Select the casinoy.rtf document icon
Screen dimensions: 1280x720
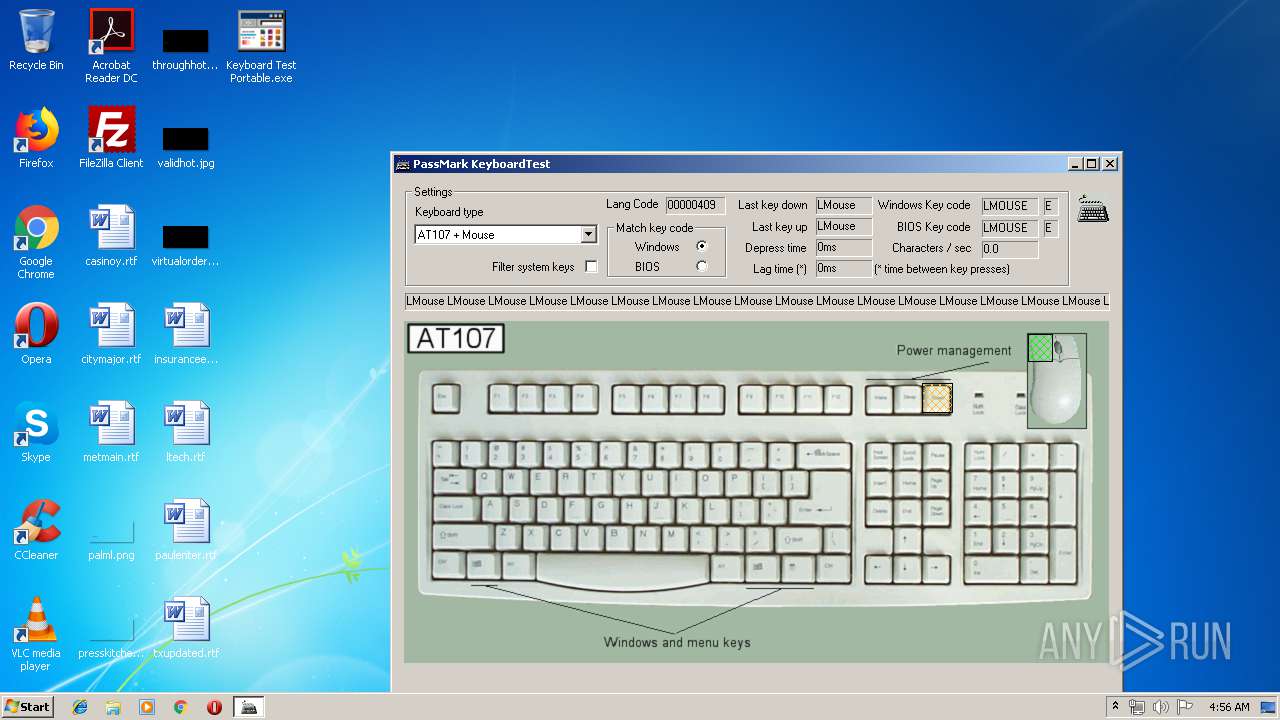click(x=111, y=236)
